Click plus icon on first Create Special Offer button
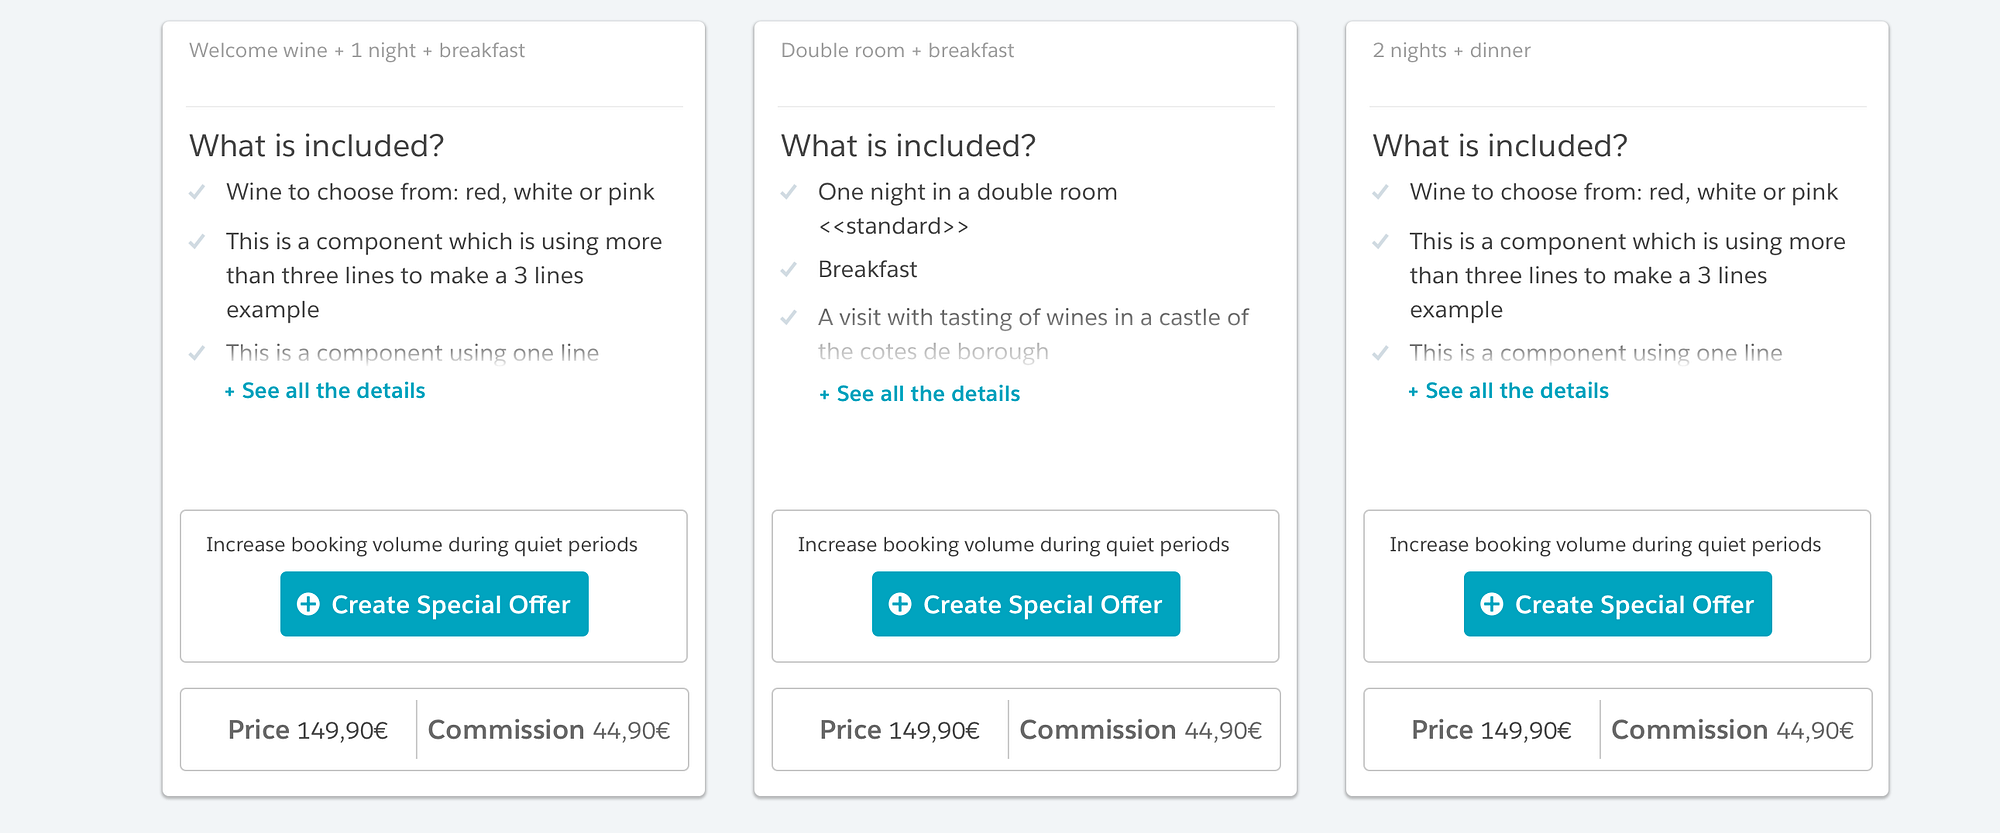 pos(308,604)
